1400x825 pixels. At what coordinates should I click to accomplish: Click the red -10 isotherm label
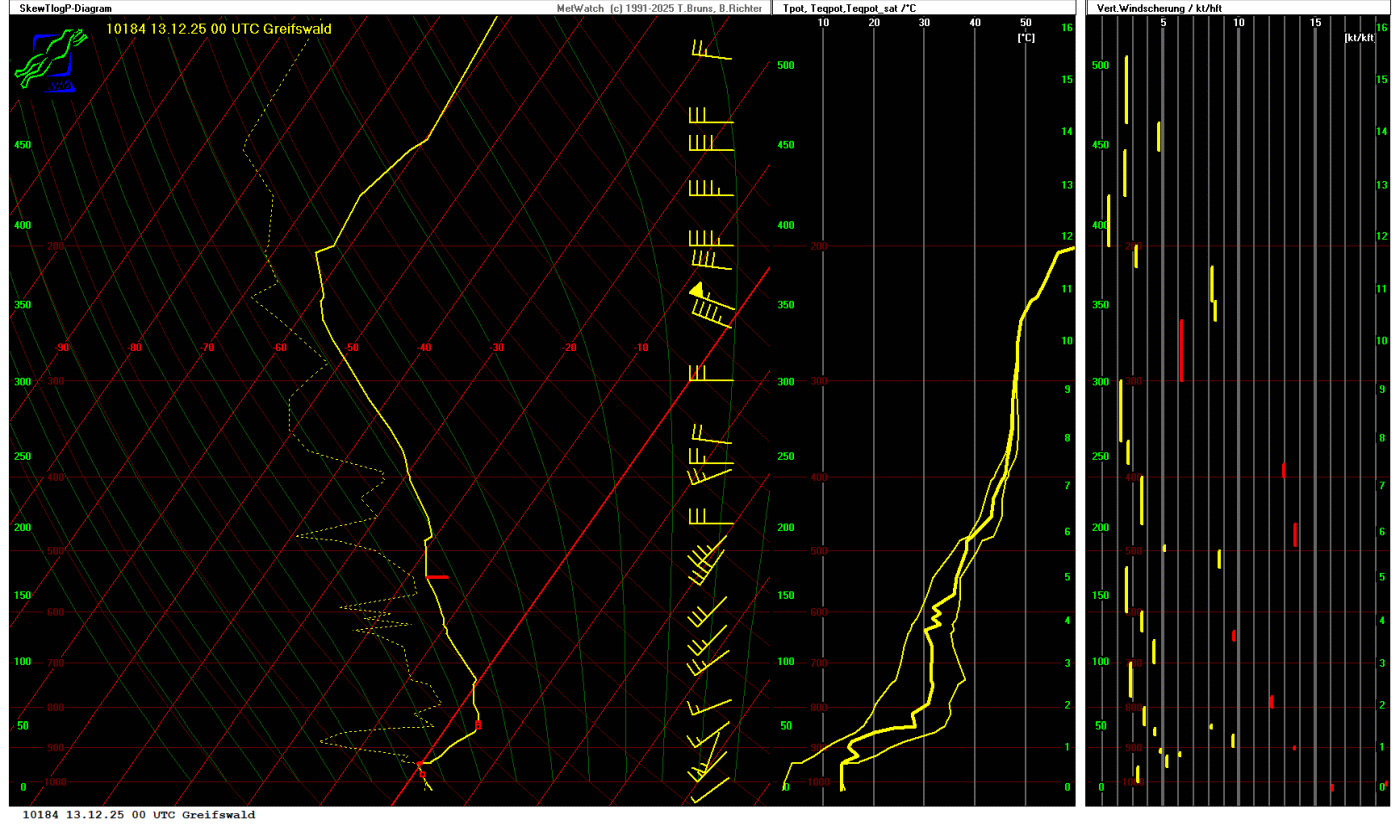tap(641, 348)
